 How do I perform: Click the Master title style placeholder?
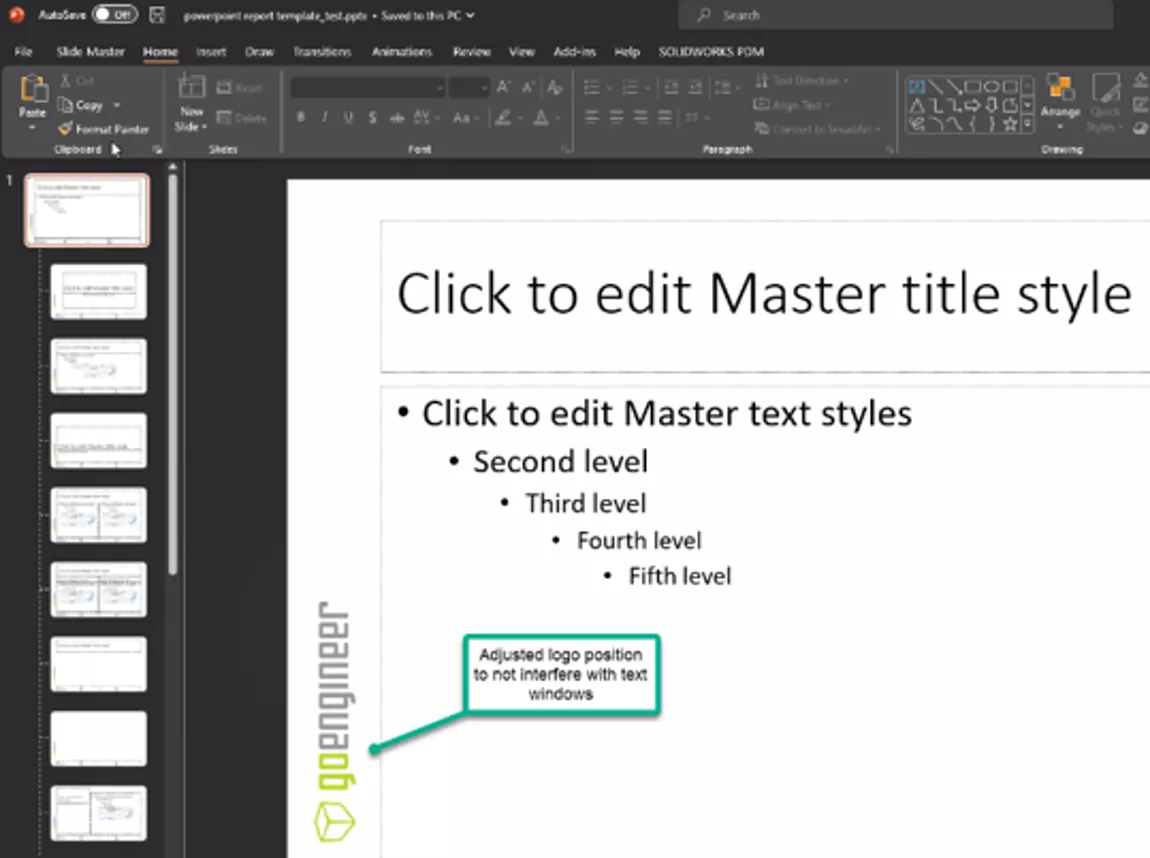coord(765,296)
